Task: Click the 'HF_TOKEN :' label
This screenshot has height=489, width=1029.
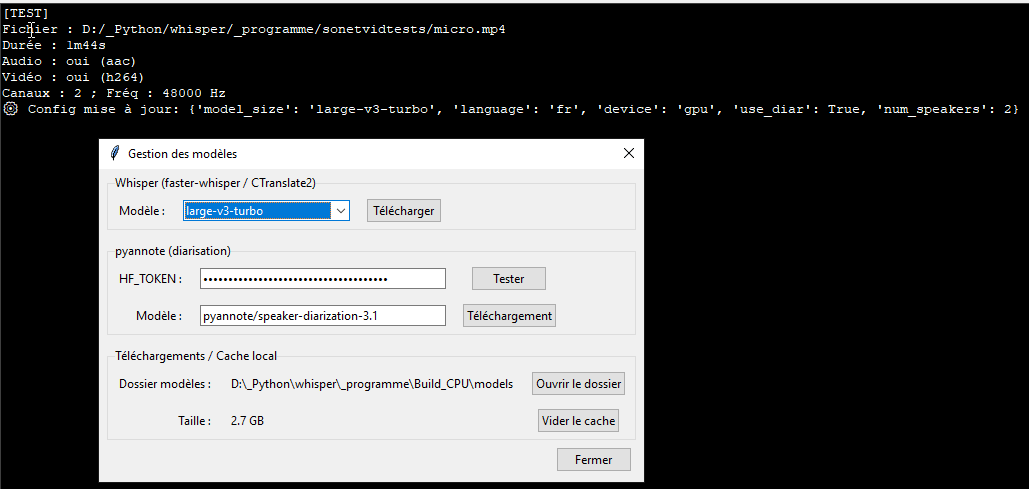Action: click(x=150, y=278)
